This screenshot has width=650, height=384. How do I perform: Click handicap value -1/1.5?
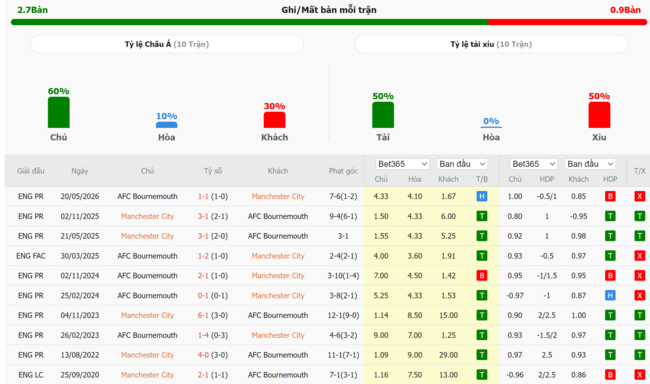pyautogui.click(x=547, y=276)
